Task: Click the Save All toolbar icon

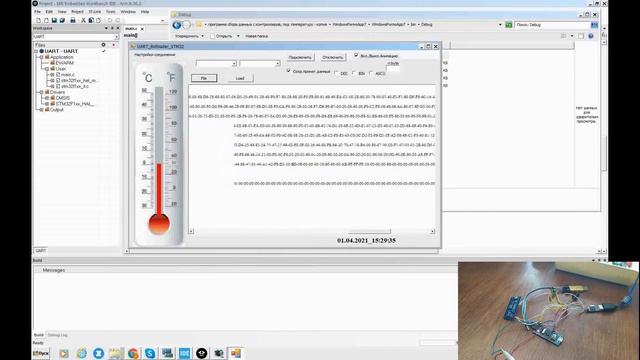Action: (62, 20)
